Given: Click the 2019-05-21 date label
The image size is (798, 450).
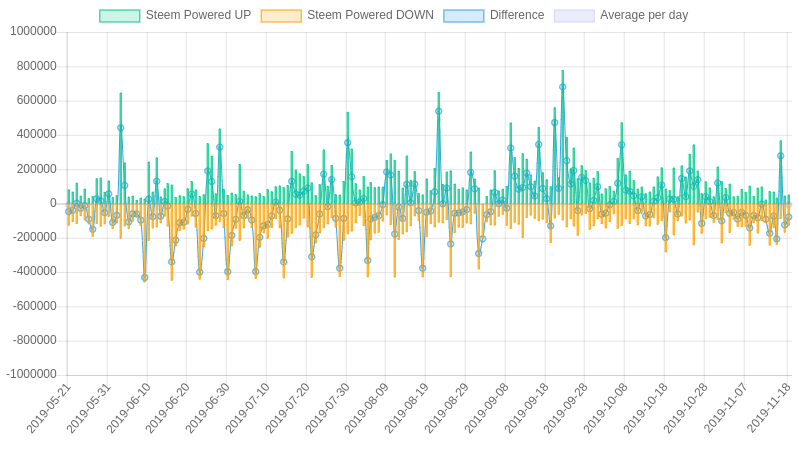Looking at the screenshot, I should tap(49, 408).
